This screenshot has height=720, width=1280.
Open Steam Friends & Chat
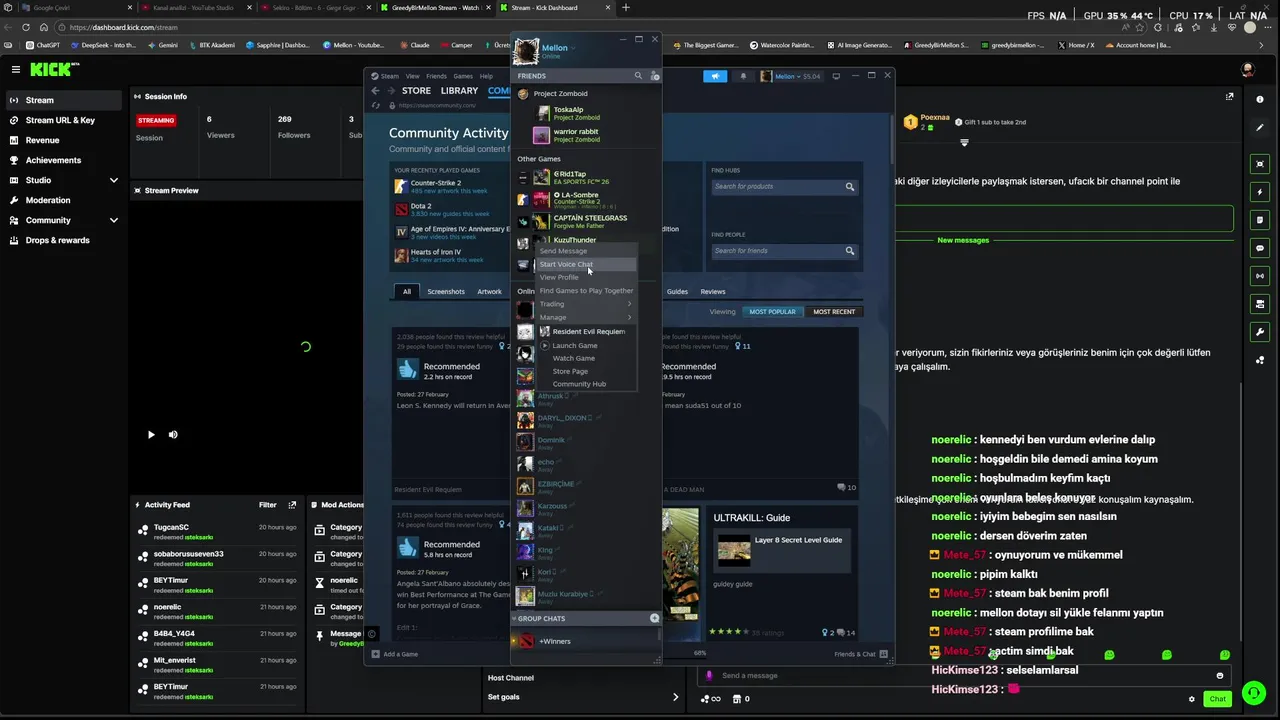pyautogui.click(x=860, y=654)
